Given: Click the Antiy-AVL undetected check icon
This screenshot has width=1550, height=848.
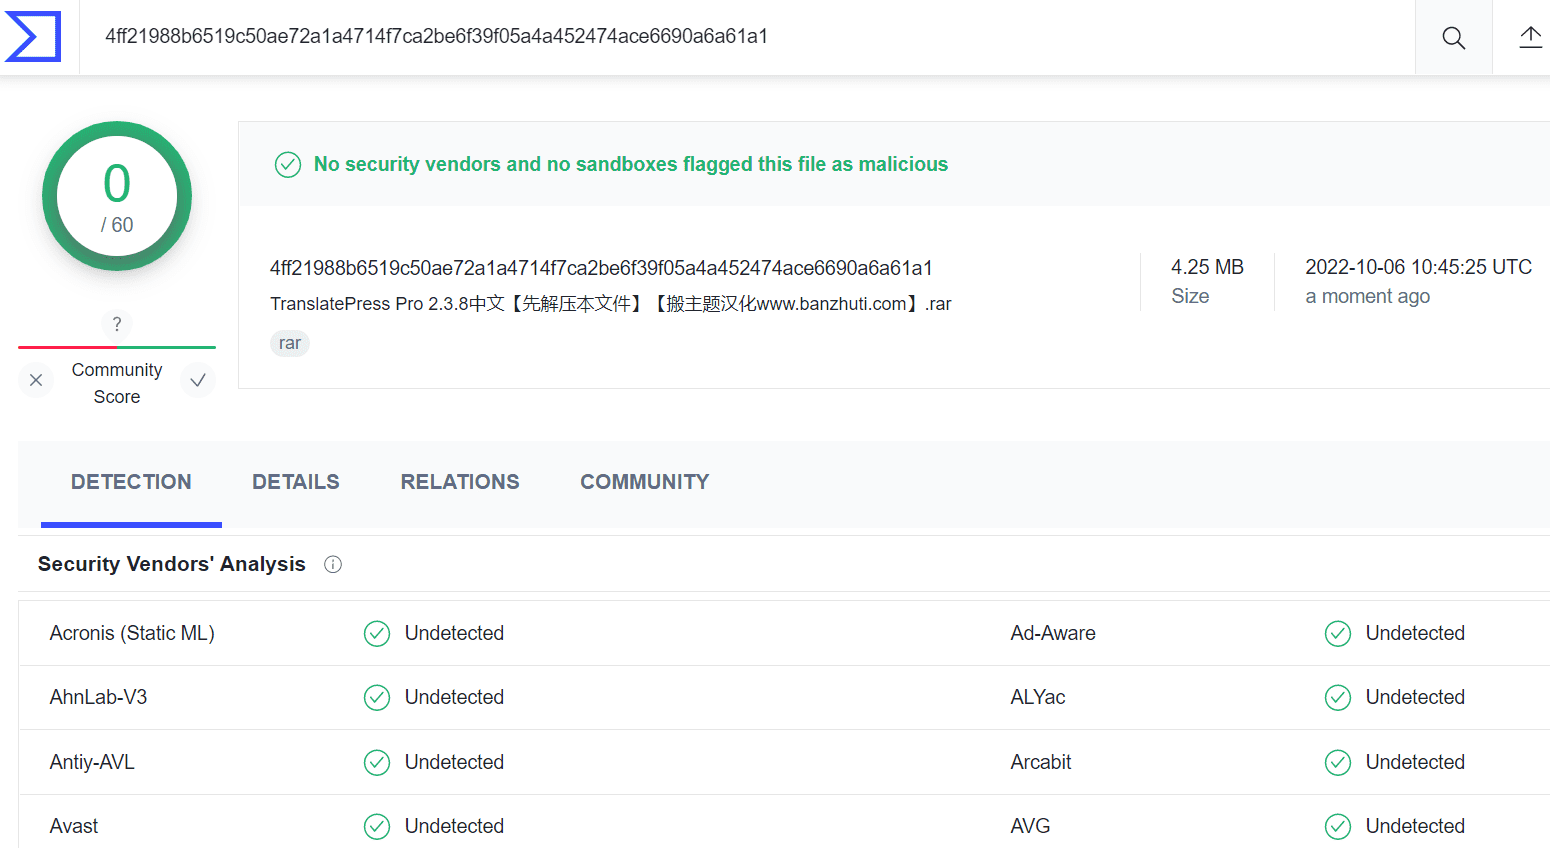Looking at the screenshot, I should (x=377, y=763).
